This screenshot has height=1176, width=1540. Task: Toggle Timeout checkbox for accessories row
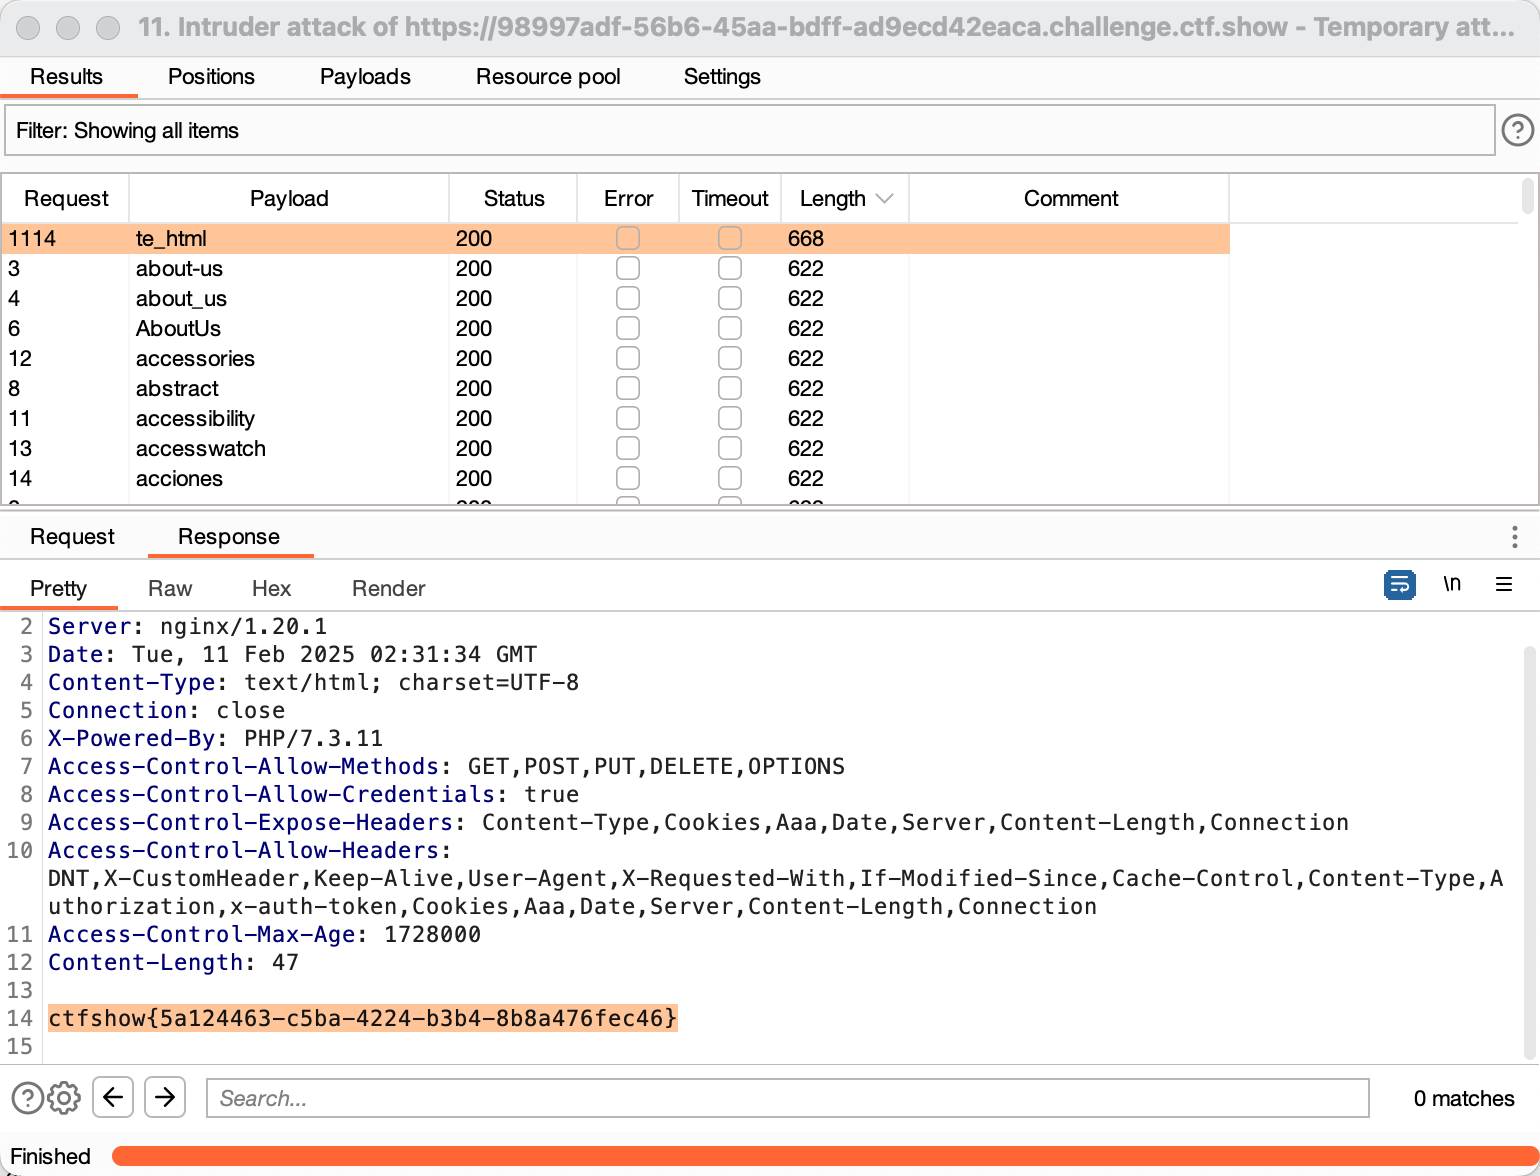730,358
